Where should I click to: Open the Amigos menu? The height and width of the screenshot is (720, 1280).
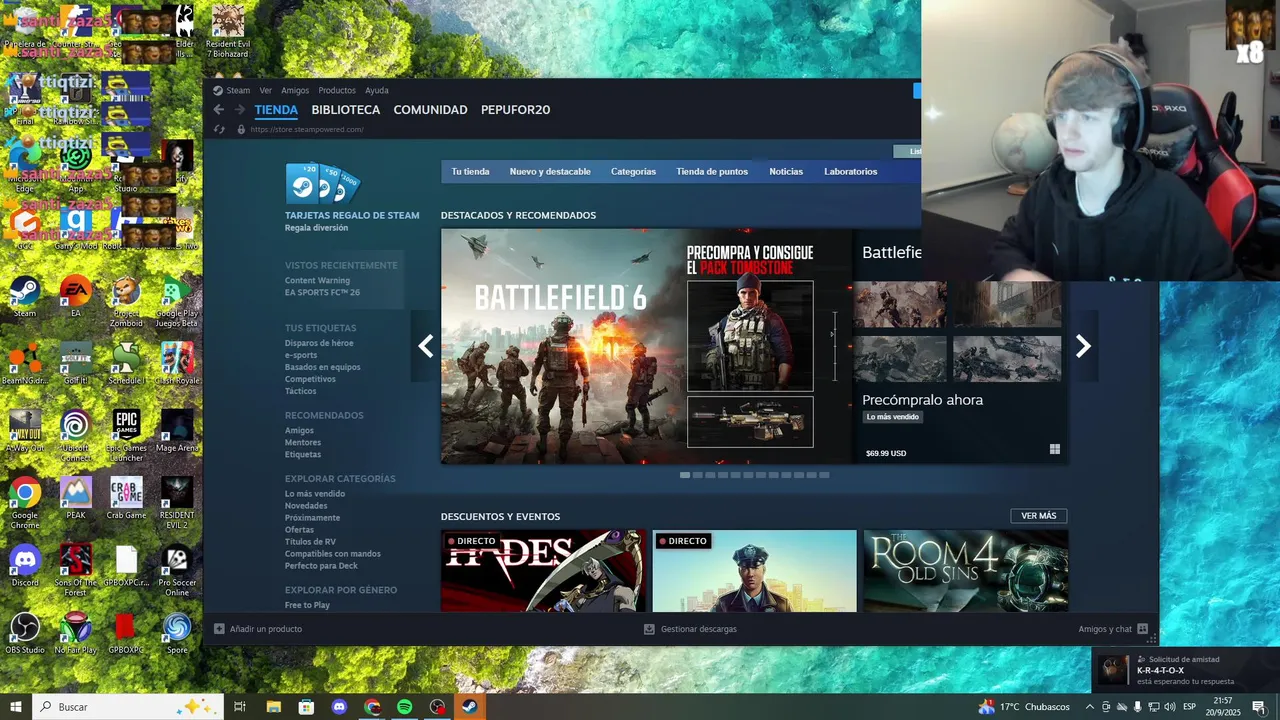coord(295,90)
